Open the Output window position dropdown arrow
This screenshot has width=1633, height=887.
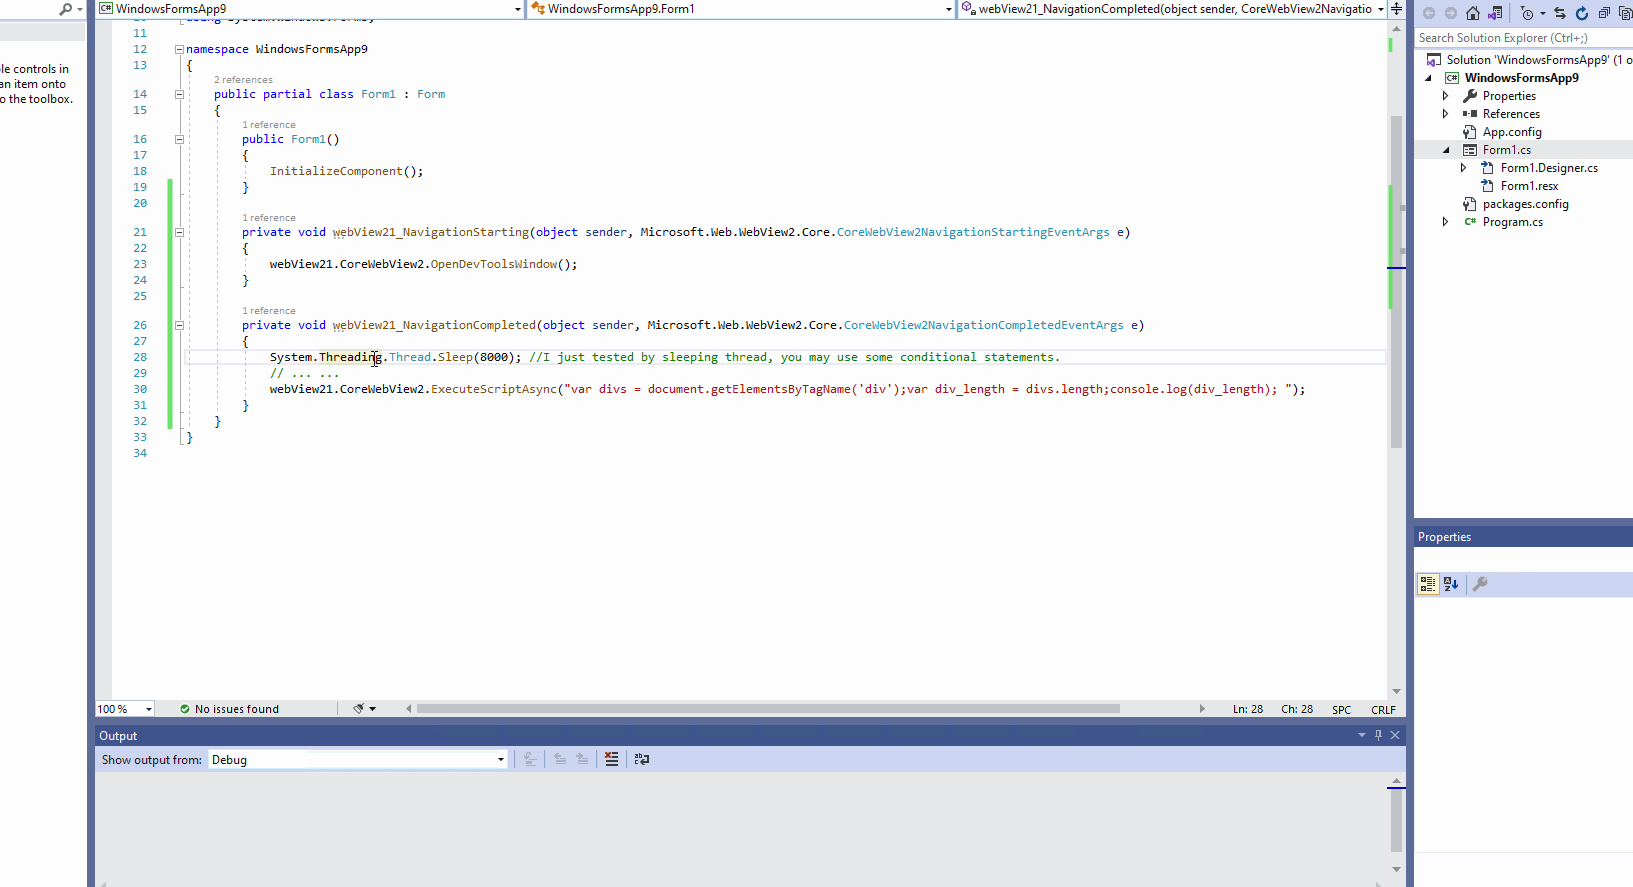coord(1361,735)
